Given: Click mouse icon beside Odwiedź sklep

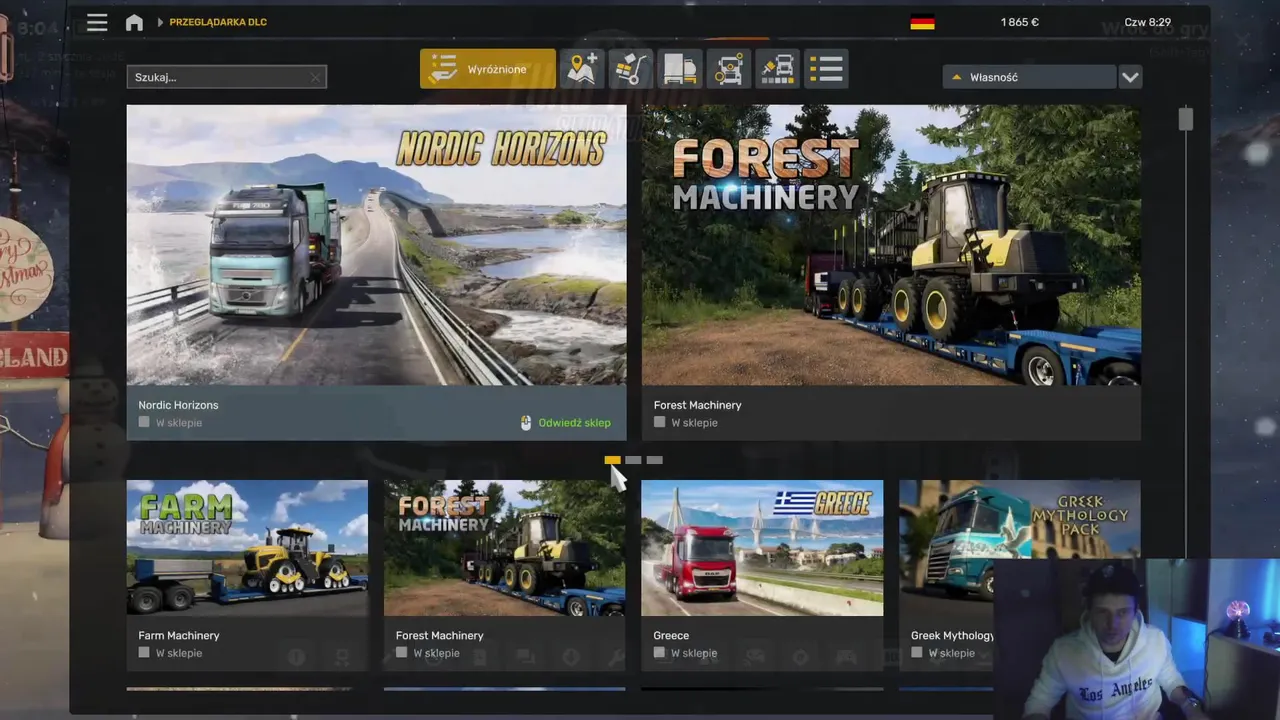Looking at the screenshot, I should click(526, 423).
